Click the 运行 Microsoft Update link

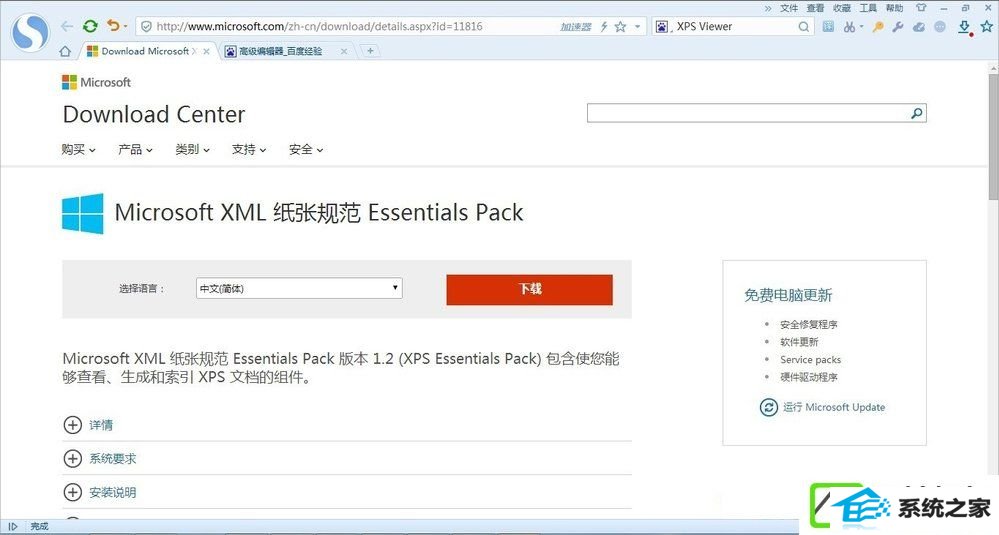823,407
